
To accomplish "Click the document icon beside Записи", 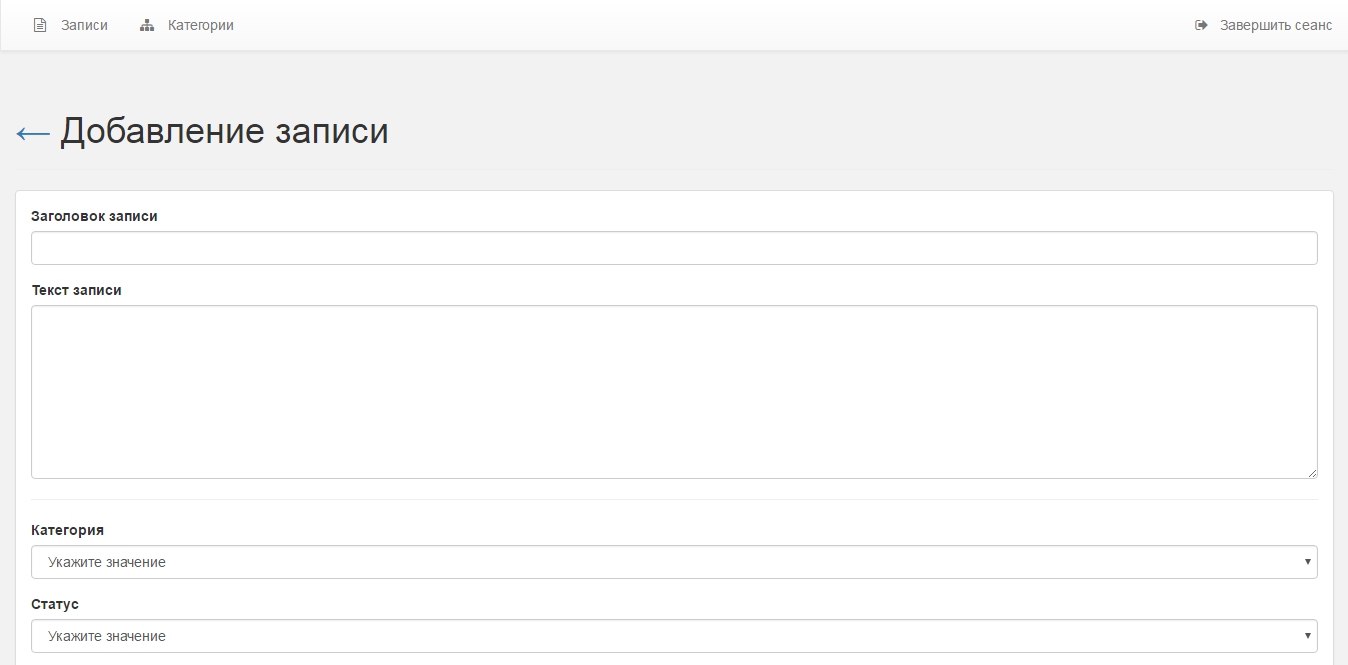I will (x=40, y=25).
